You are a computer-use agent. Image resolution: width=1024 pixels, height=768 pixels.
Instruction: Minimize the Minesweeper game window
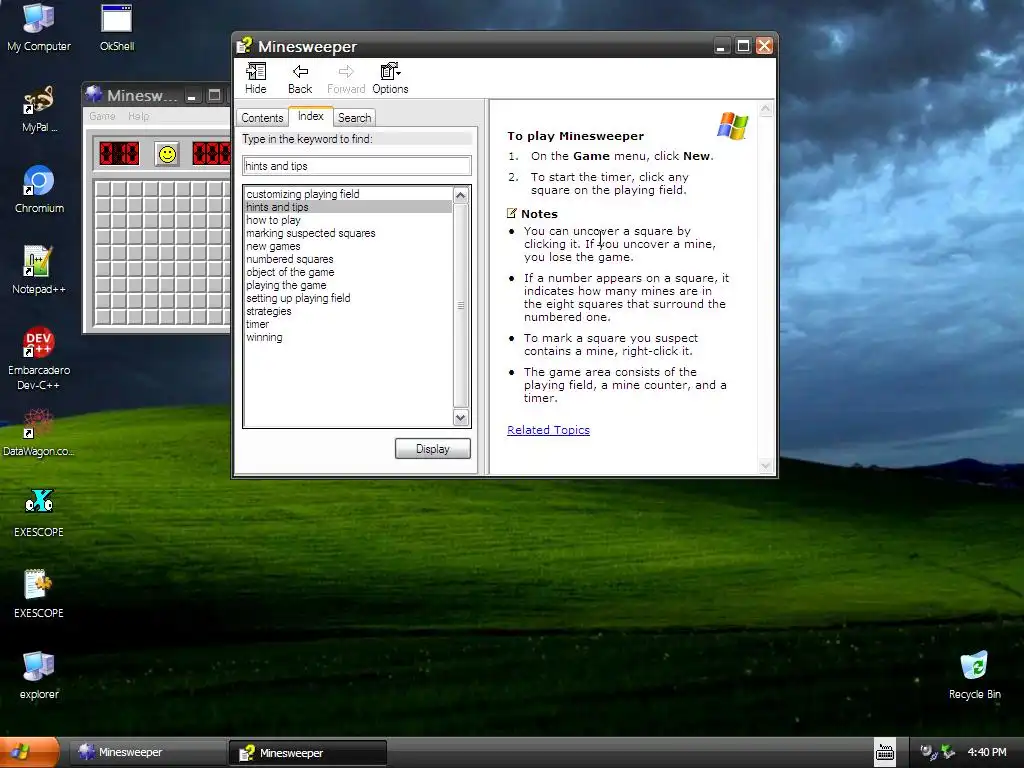(192, 97)
